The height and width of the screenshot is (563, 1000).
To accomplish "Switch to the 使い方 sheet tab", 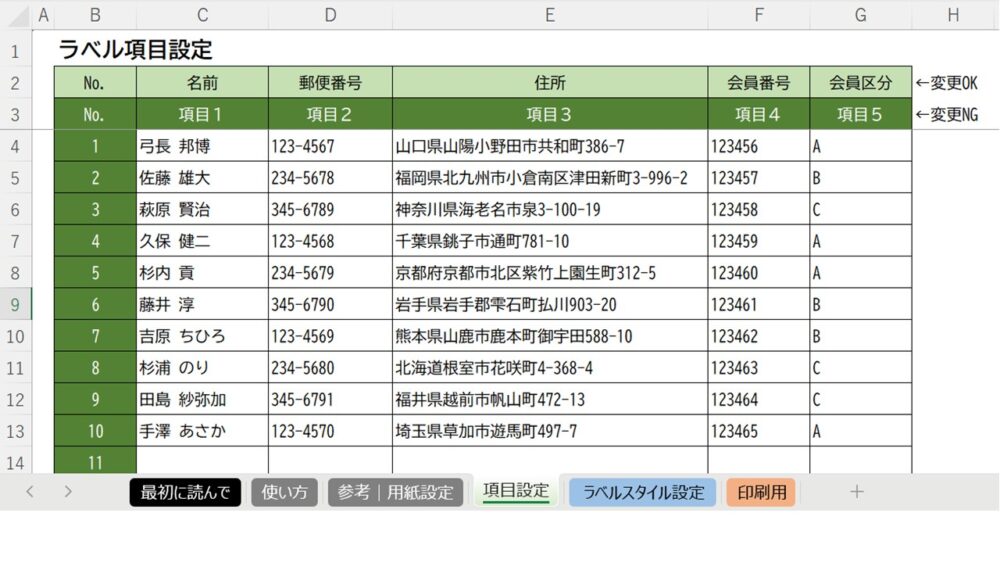I will click(285, 492).
